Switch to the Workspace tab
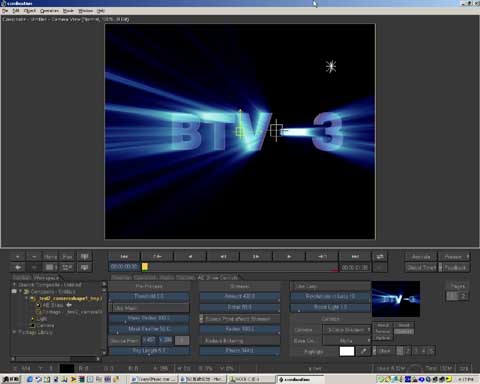Screen dimensions: 480x384 click(46, 277)
